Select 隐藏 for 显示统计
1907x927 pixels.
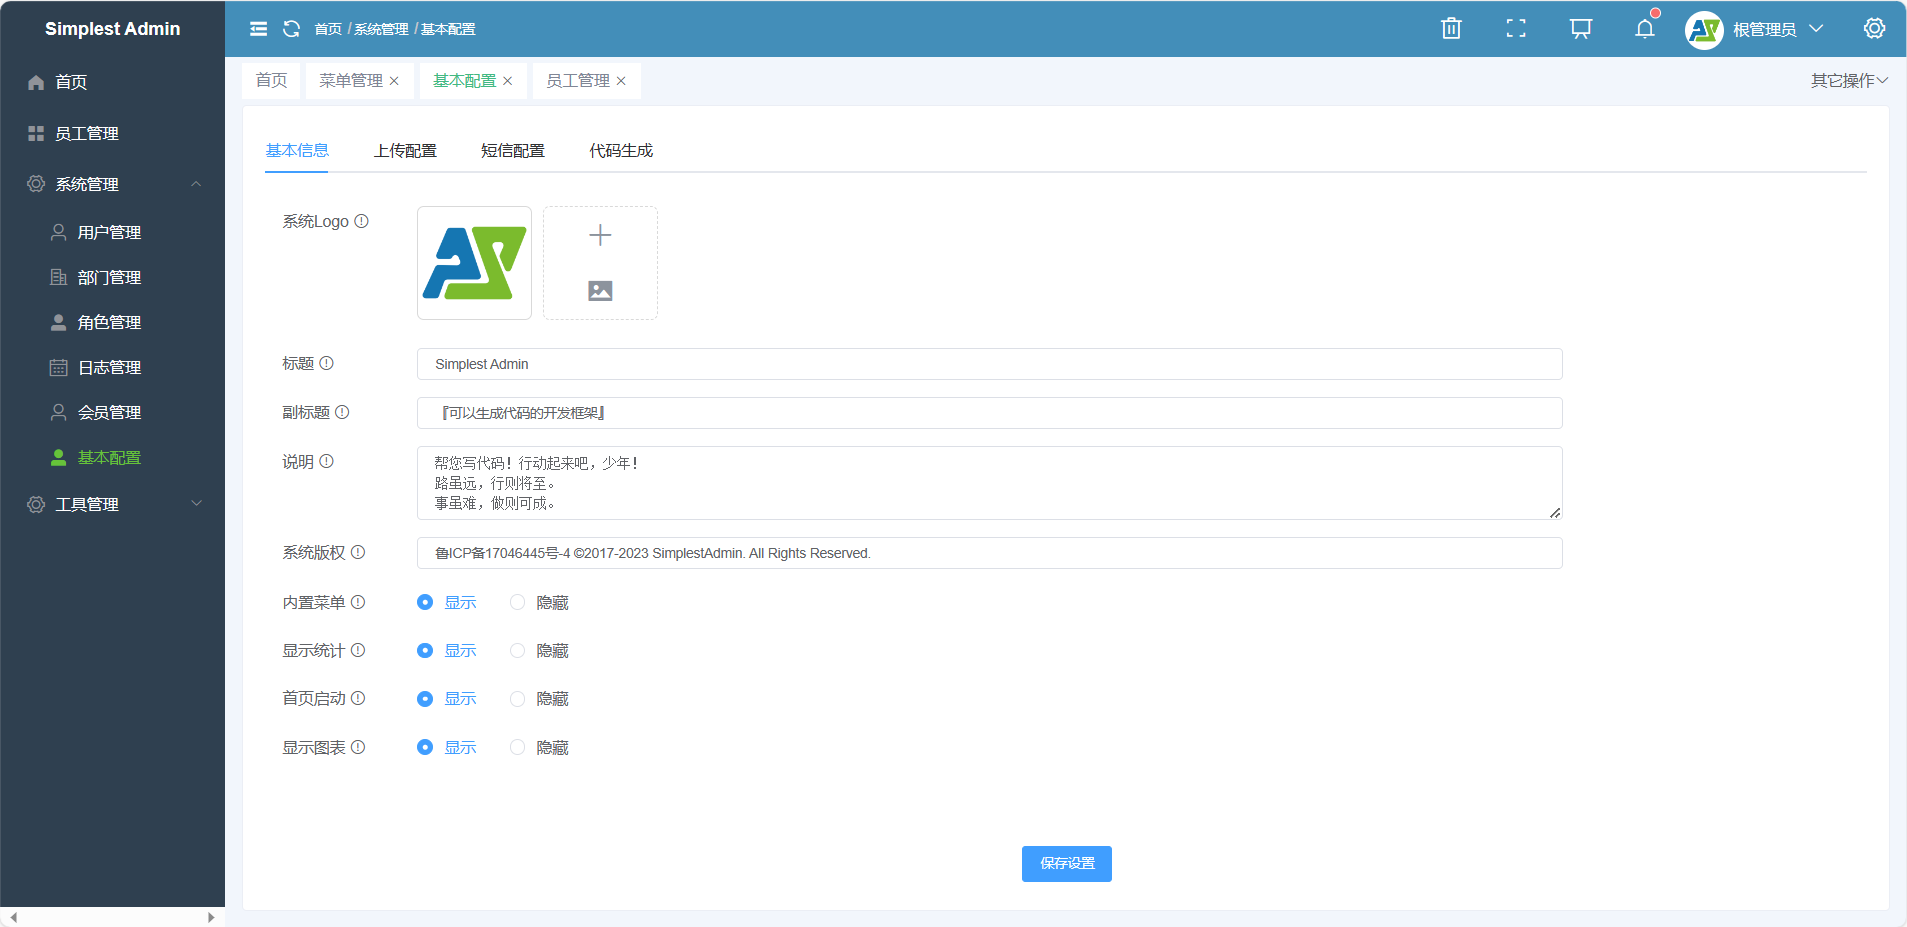[517, 651]
